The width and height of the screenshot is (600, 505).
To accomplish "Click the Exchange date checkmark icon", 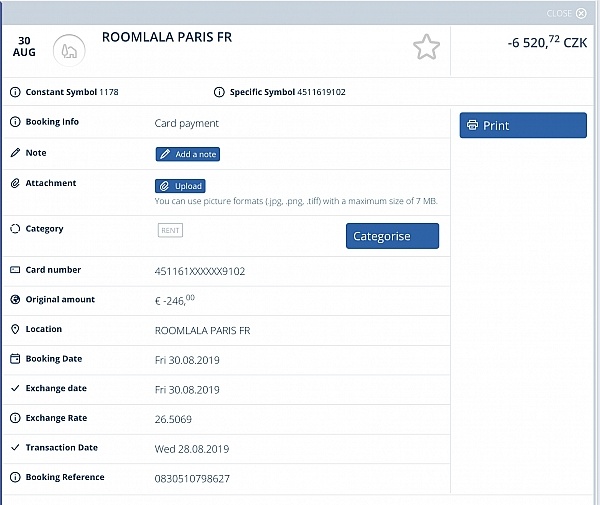I will (x=15, y=388).
